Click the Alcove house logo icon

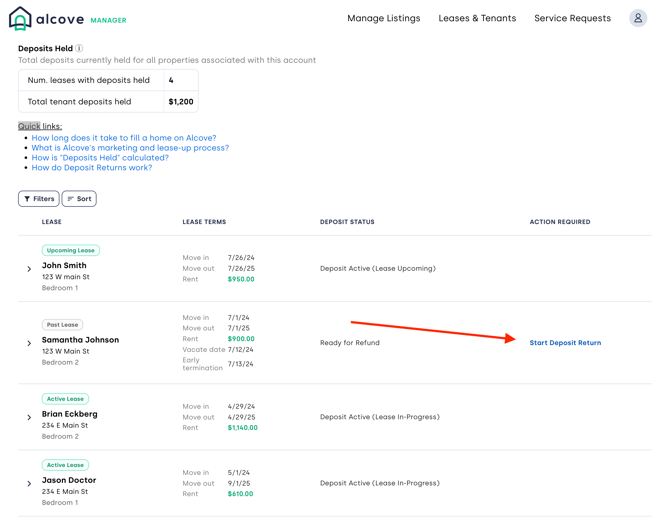(x=20, y=19)
